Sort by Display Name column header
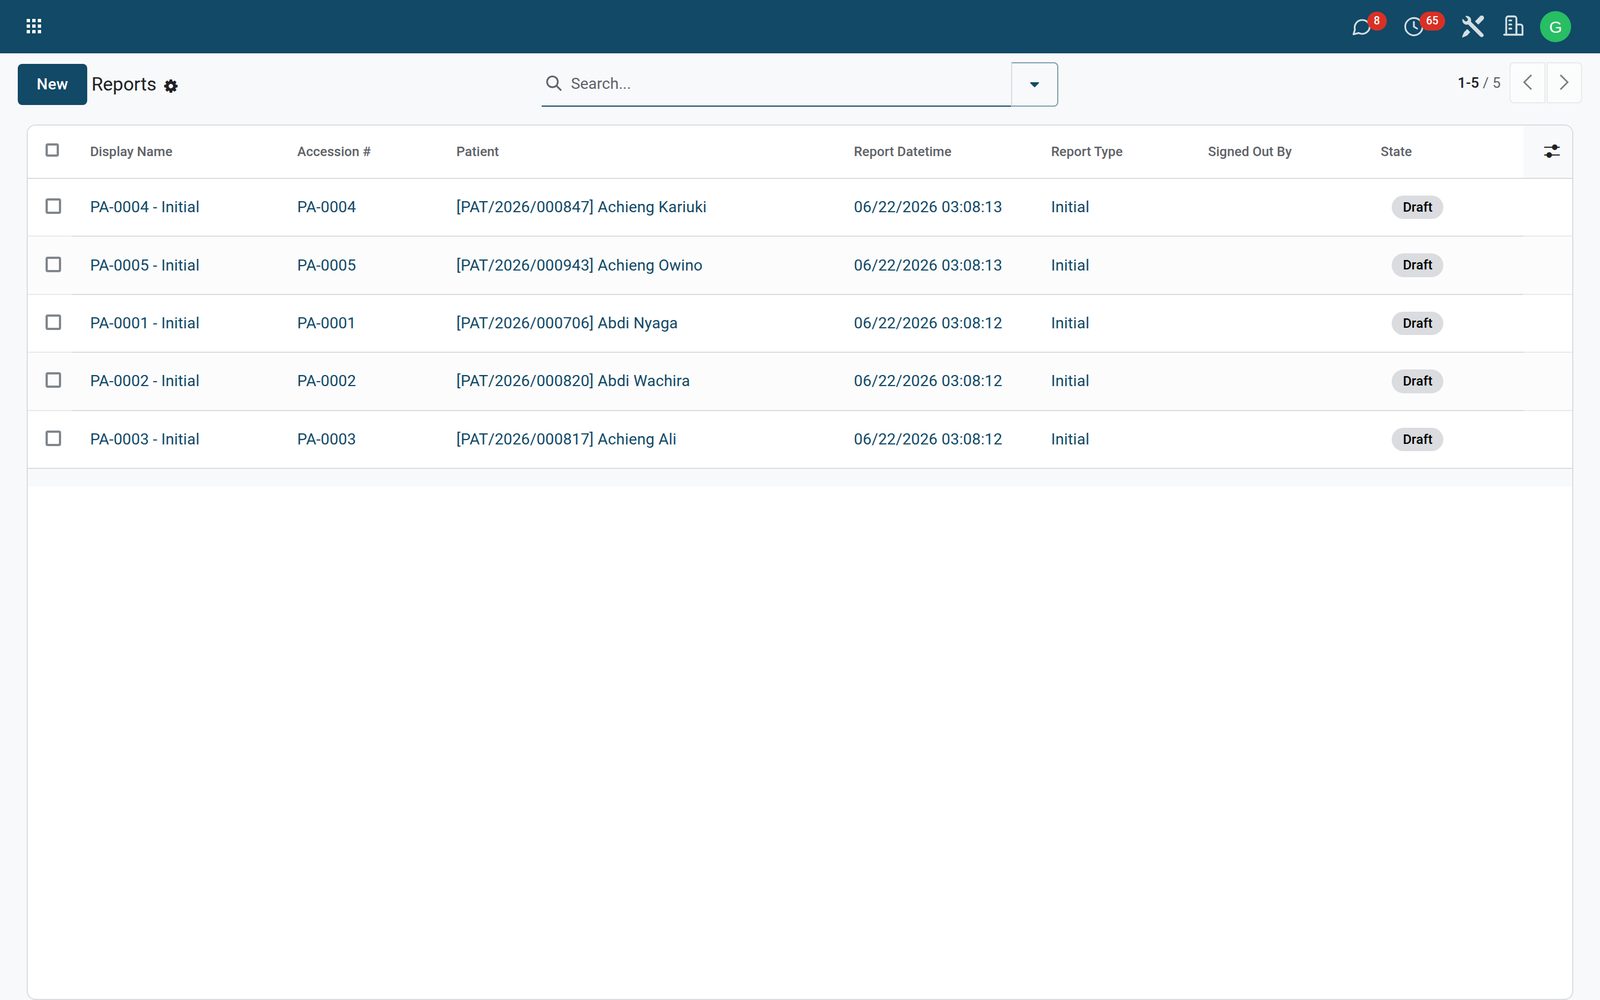Image resolution: width=1600 pixels, height=1000 pixels. coord(131,152)
